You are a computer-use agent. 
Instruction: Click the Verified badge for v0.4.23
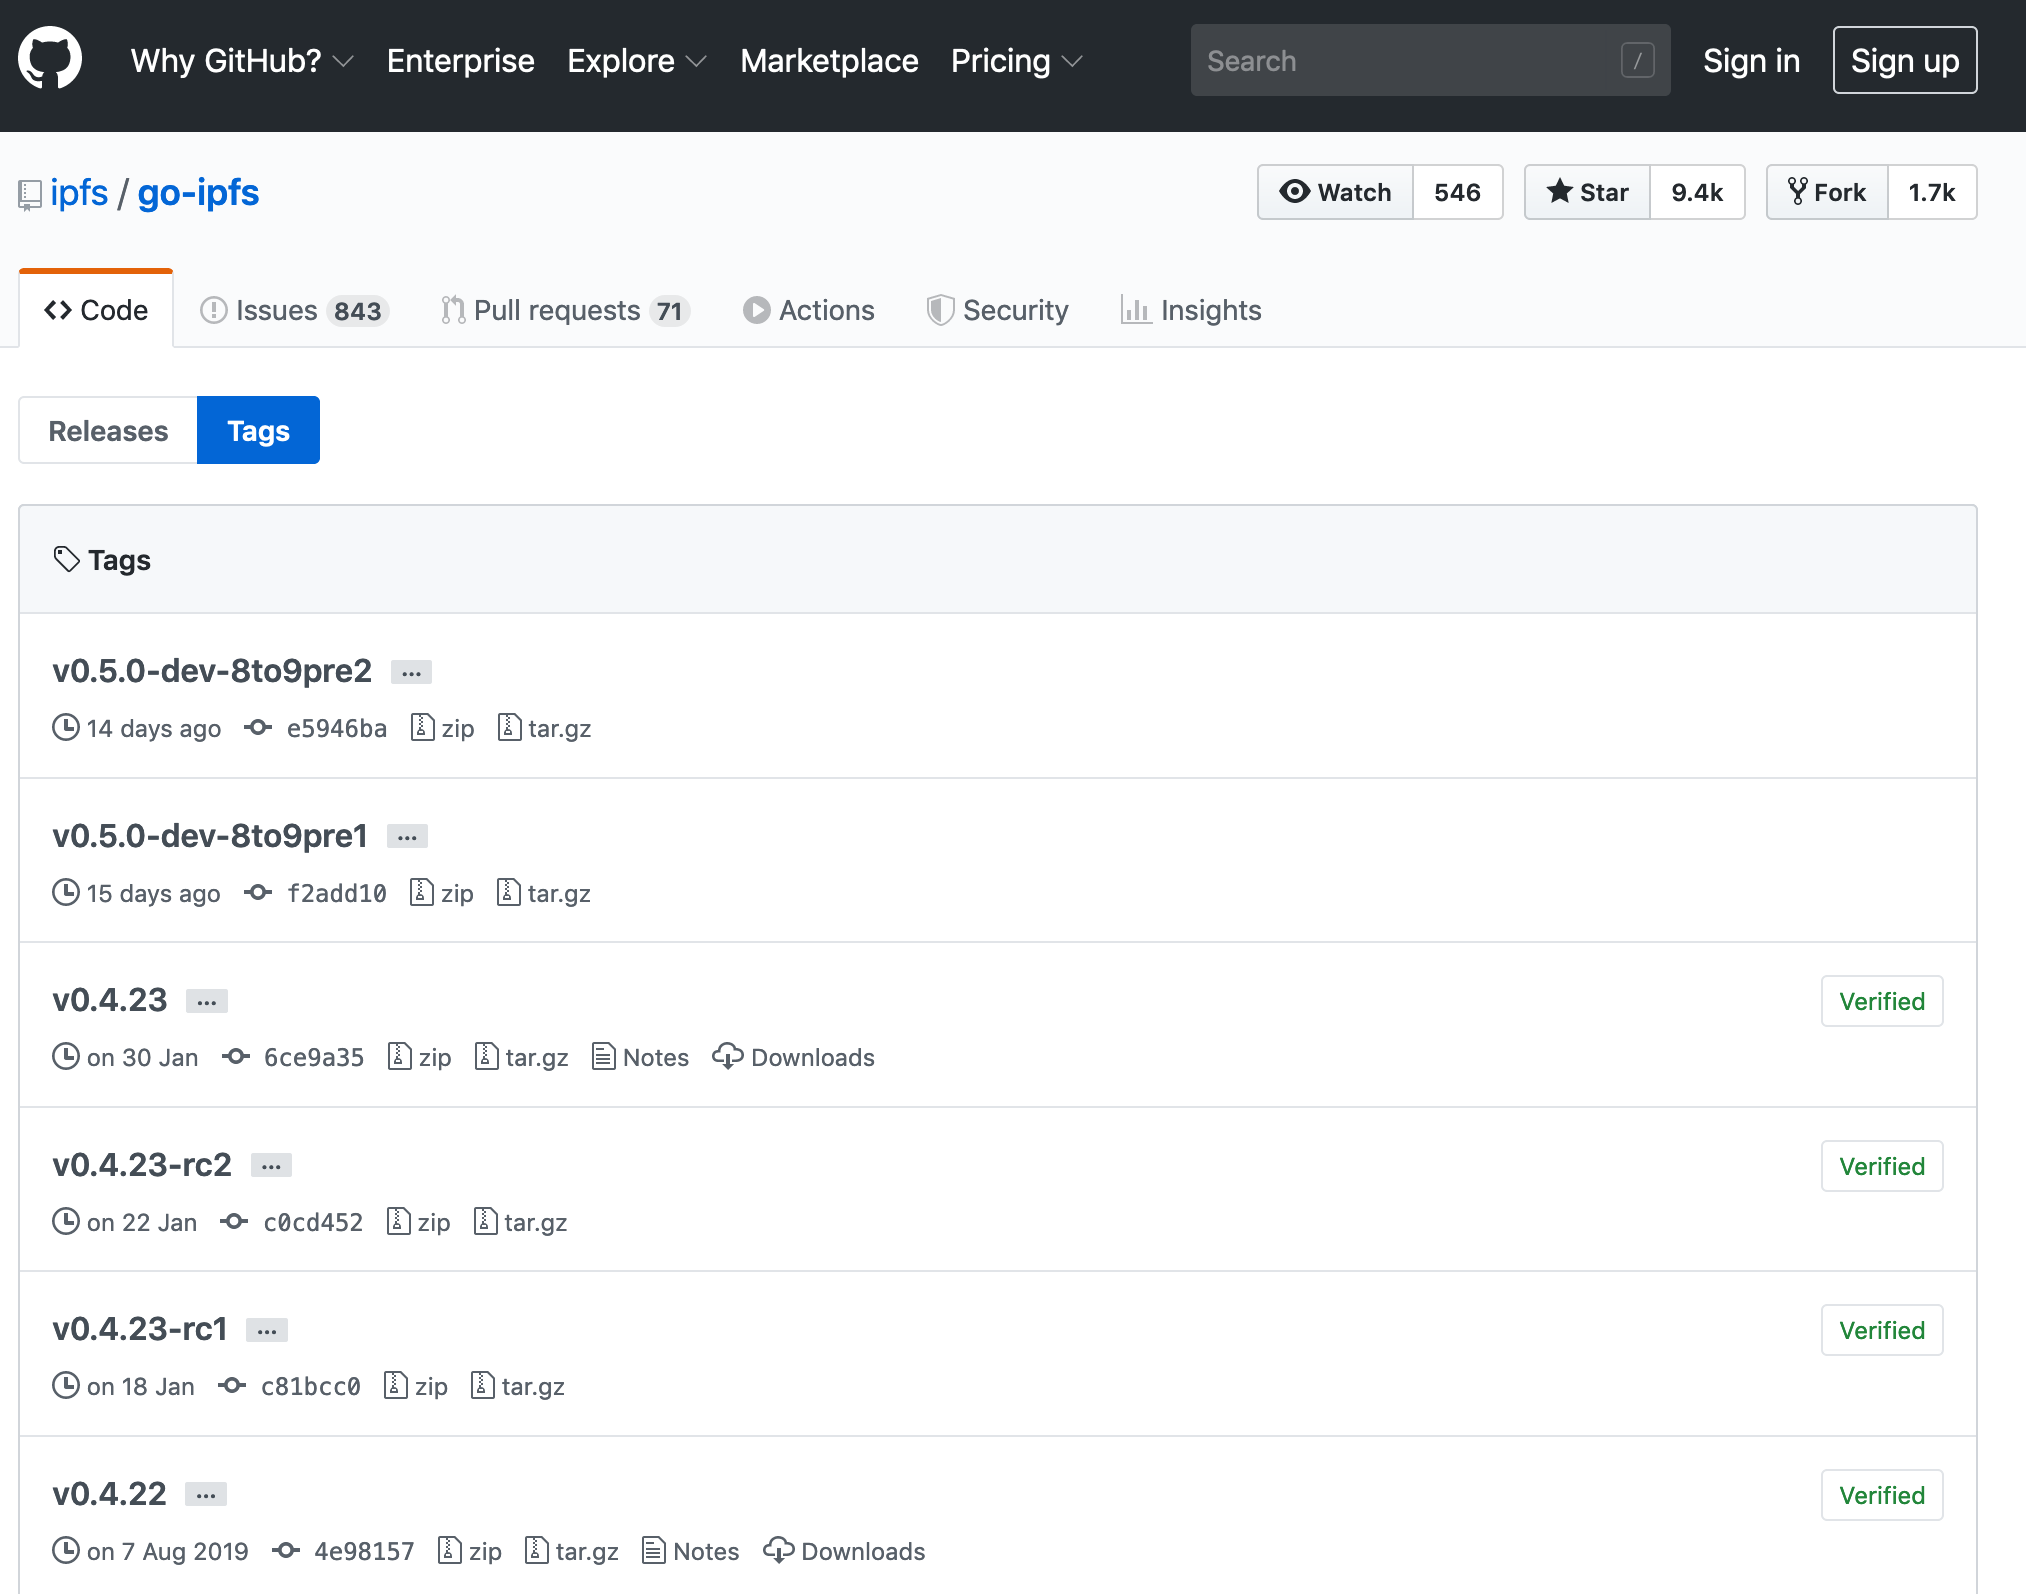[1882, 1001]
